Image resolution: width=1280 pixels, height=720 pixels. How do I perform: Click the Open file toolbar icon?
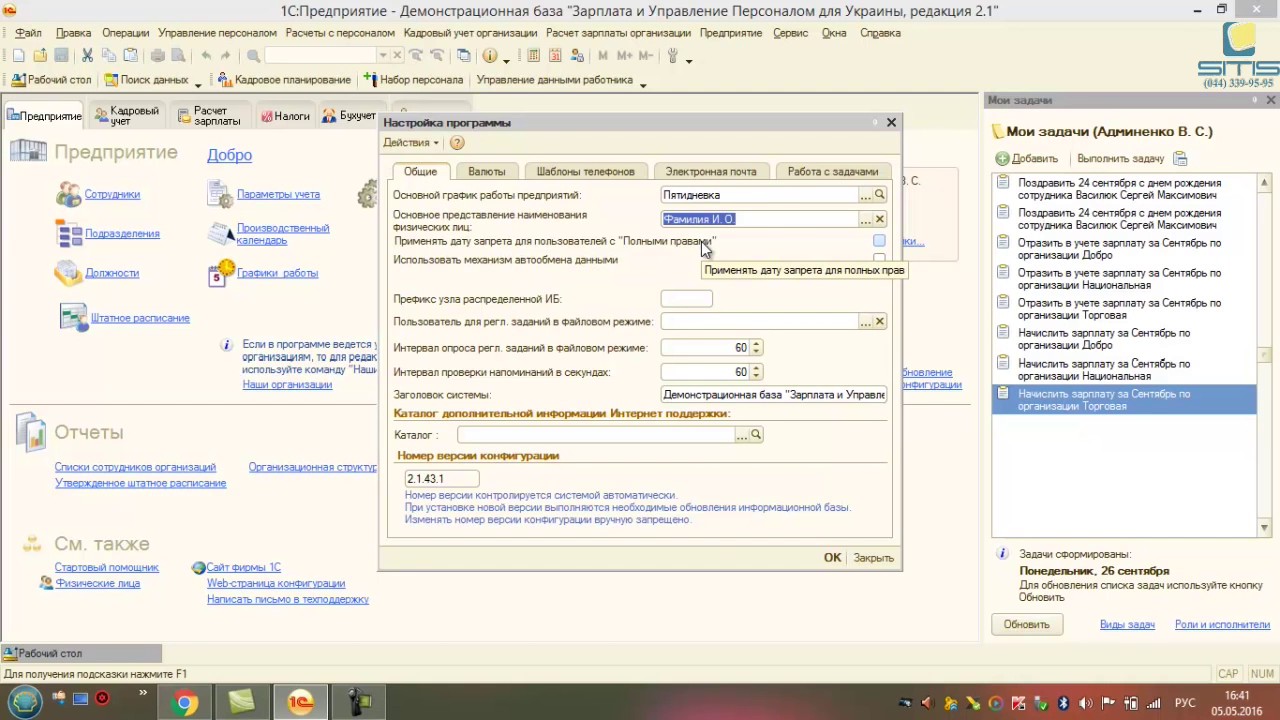tap(40, 56)
